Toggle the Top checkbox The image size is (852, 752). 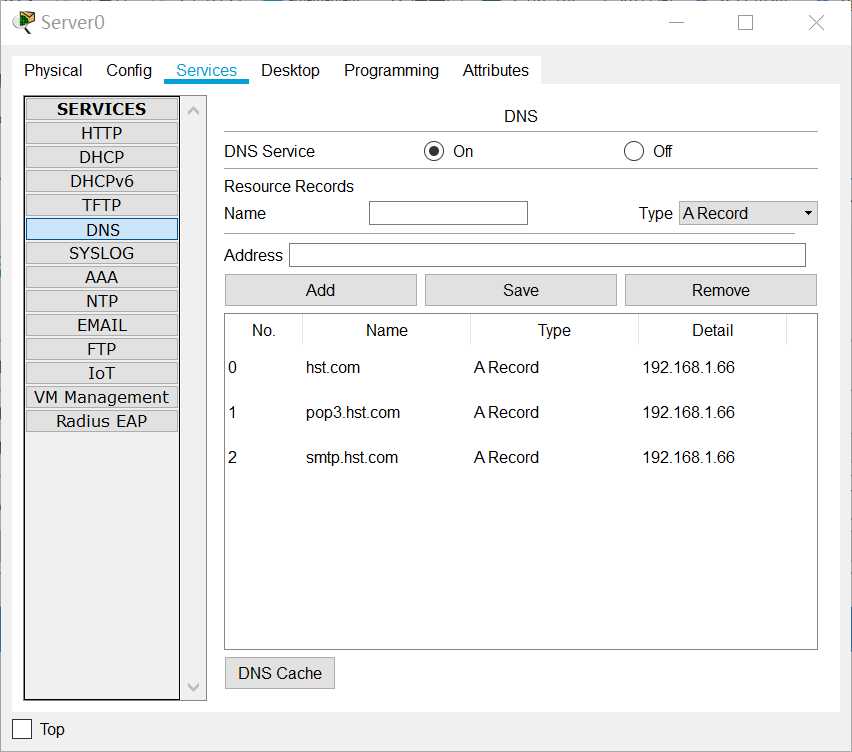click(x=22, y=729)
